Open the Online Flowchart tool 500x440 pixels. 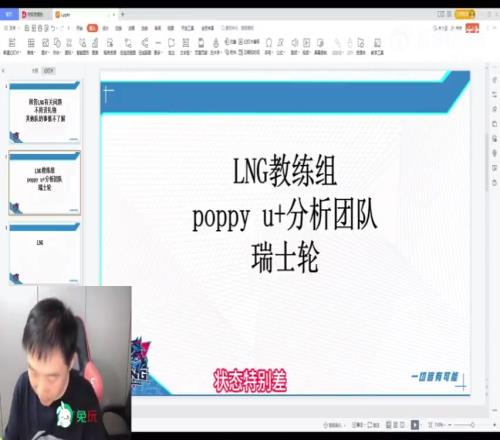point(128,43)
